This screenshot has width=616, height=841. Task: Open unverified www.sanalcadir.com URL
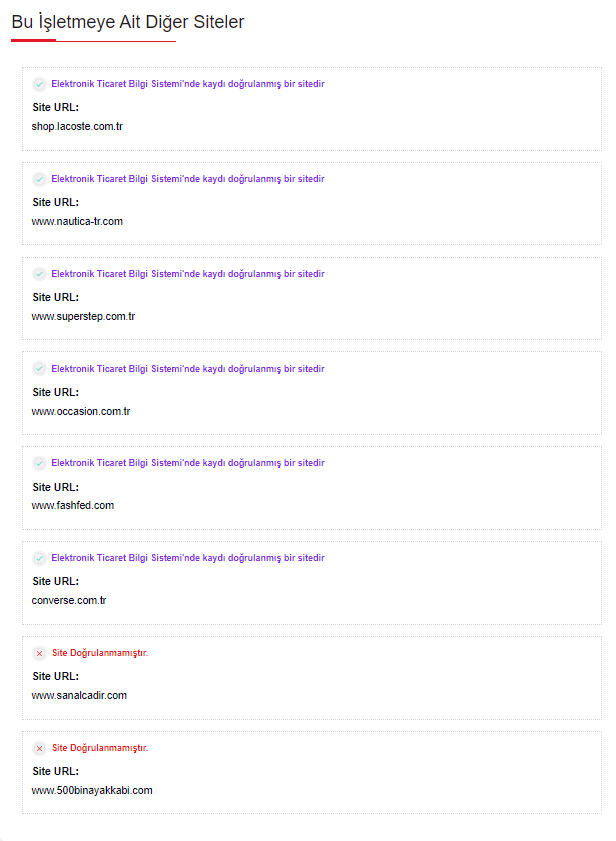tap(79, 695)
